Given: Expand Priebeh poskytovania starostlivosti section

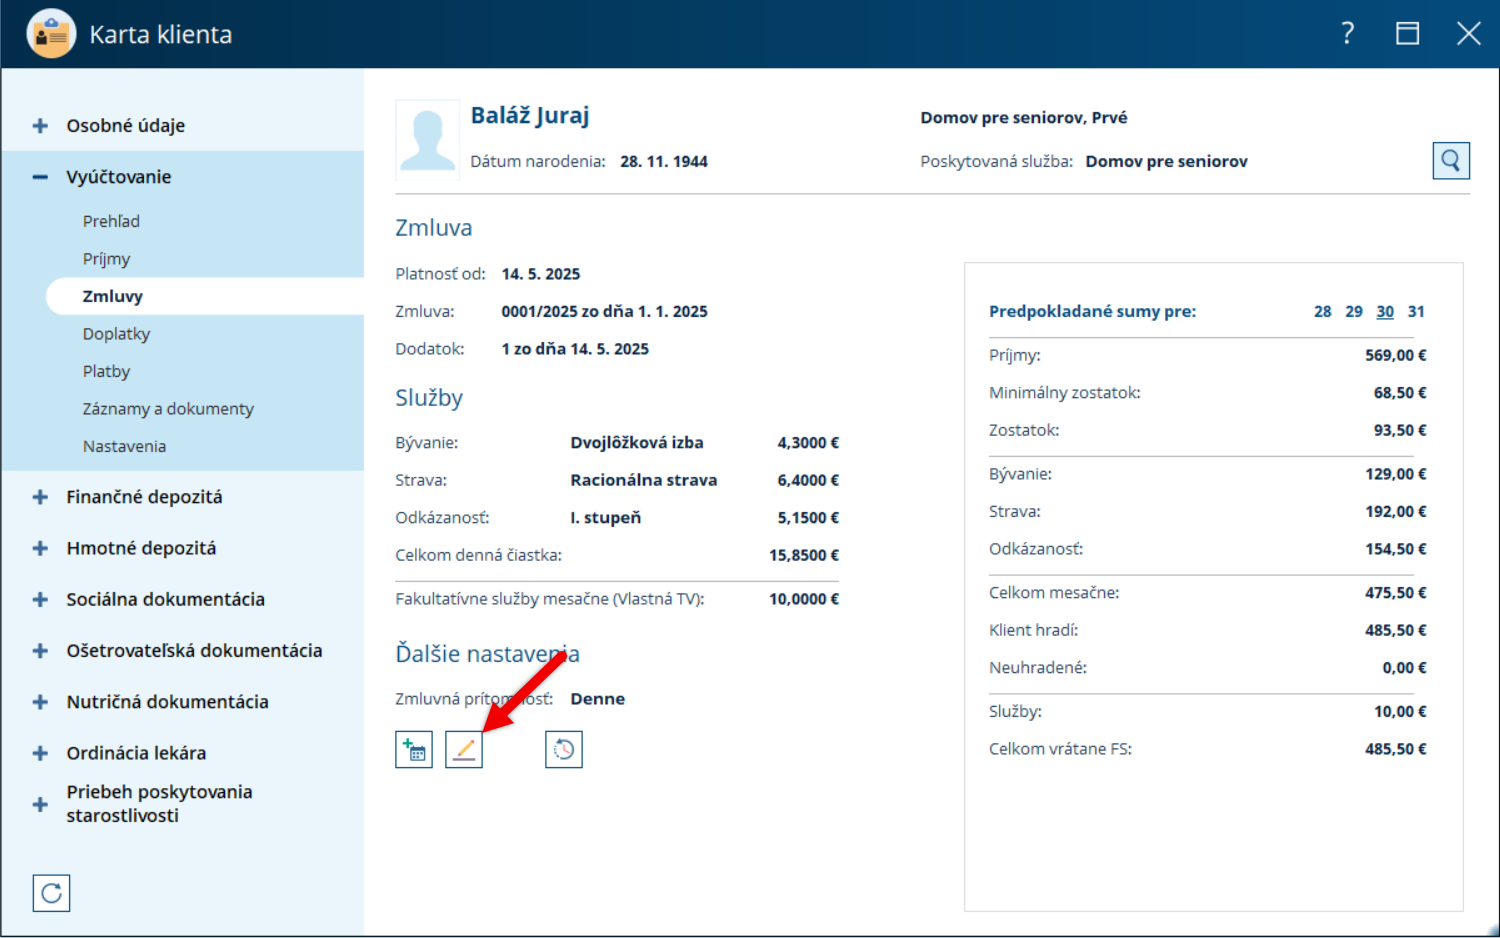Looking at the screenshot, I should click(x=40, y=804).
